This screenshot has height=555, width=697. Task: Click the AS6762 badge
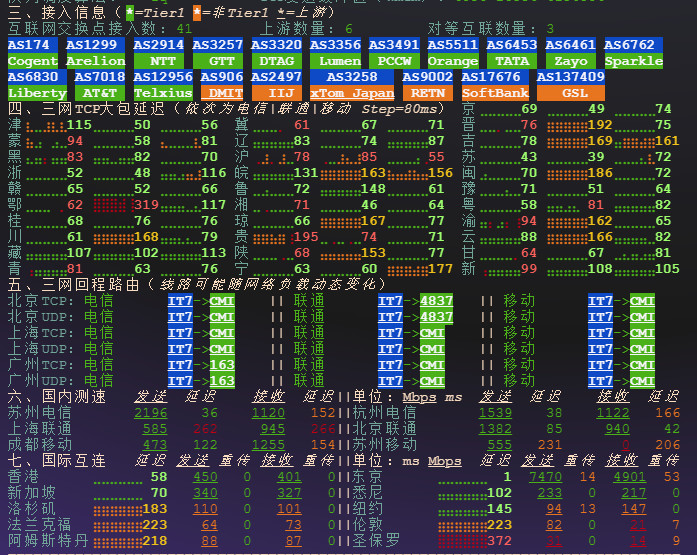633,45
